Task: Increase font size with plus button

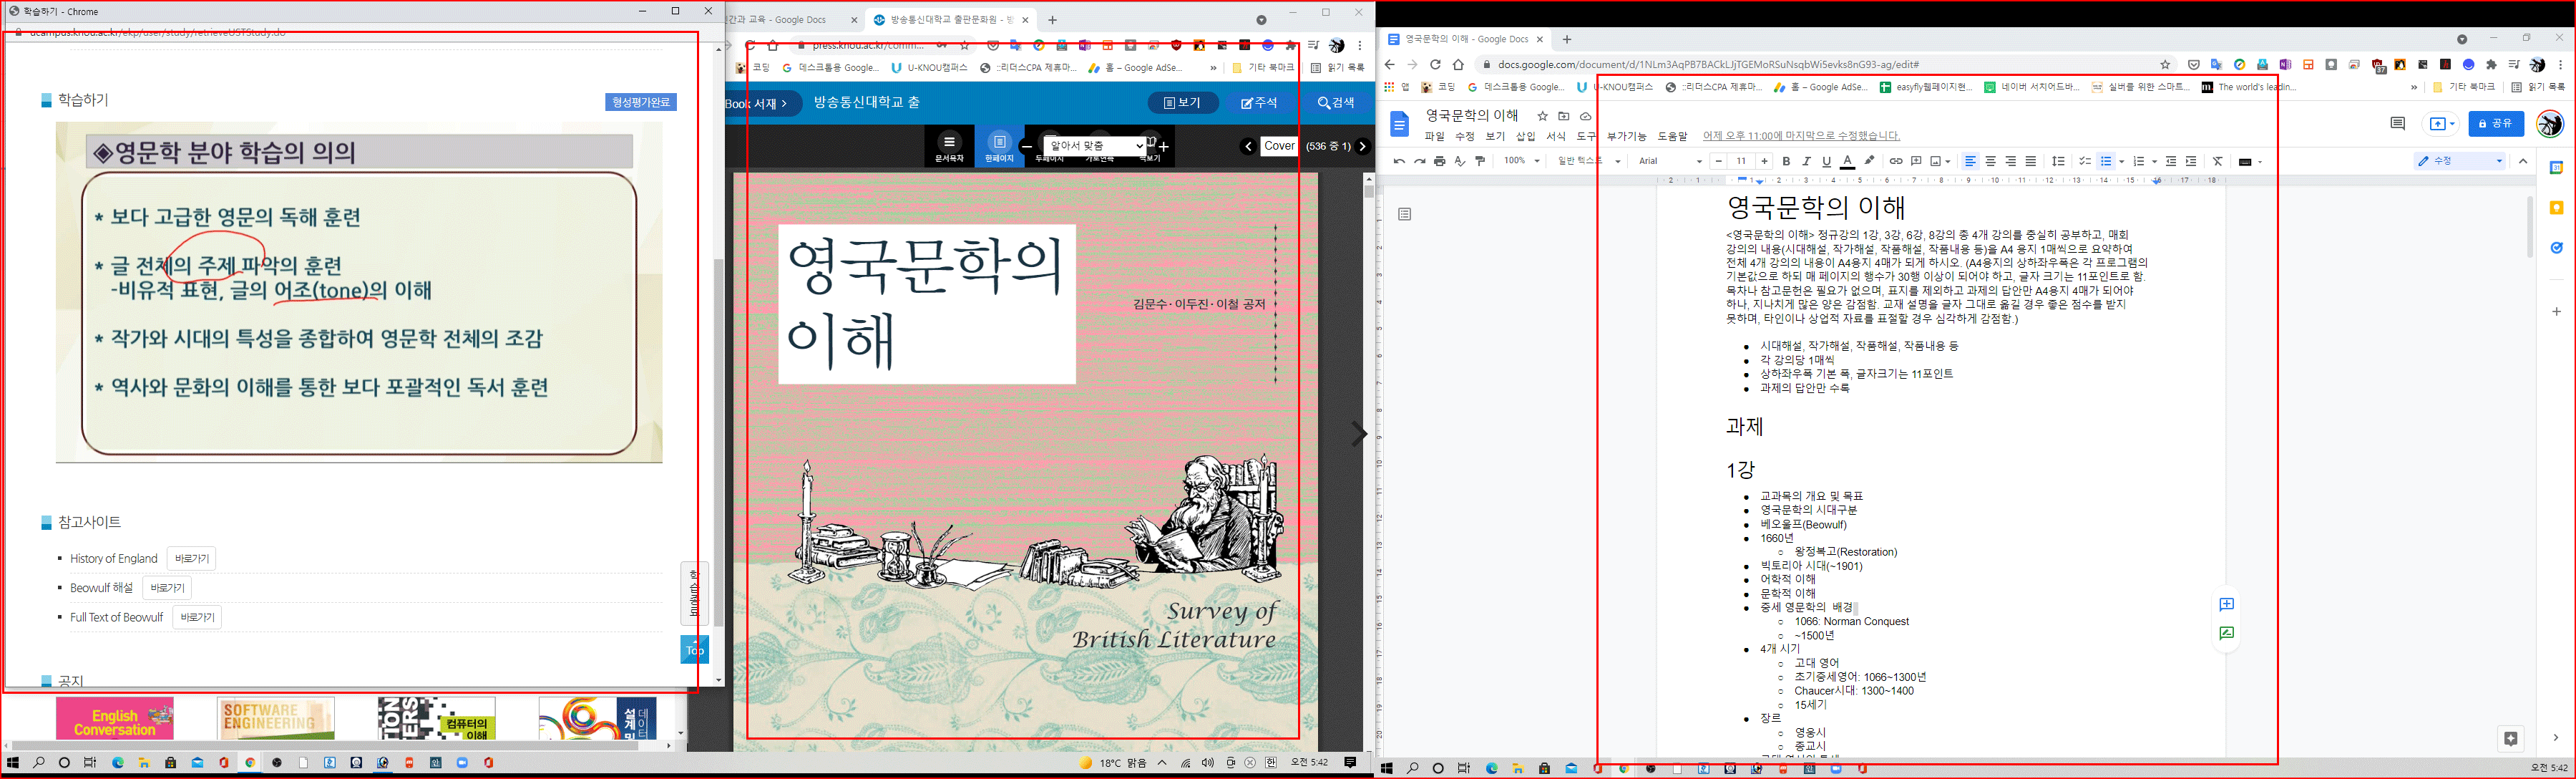Action: pos(1764,161)
